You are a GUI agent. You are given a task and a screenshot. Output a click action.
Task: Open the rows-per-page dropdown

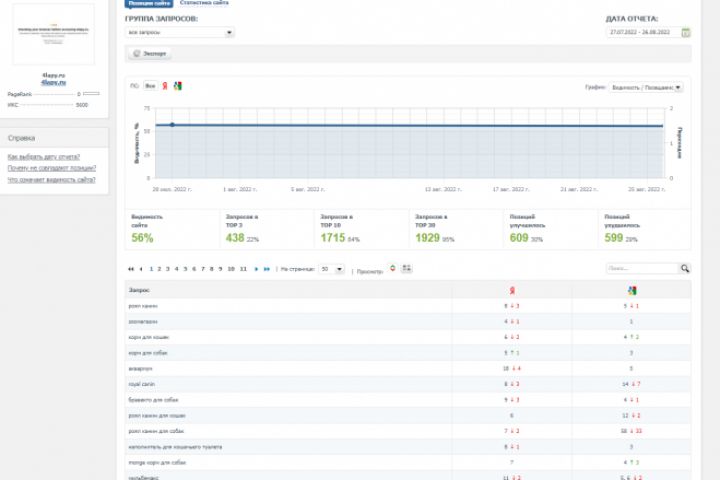pos(332,269)
